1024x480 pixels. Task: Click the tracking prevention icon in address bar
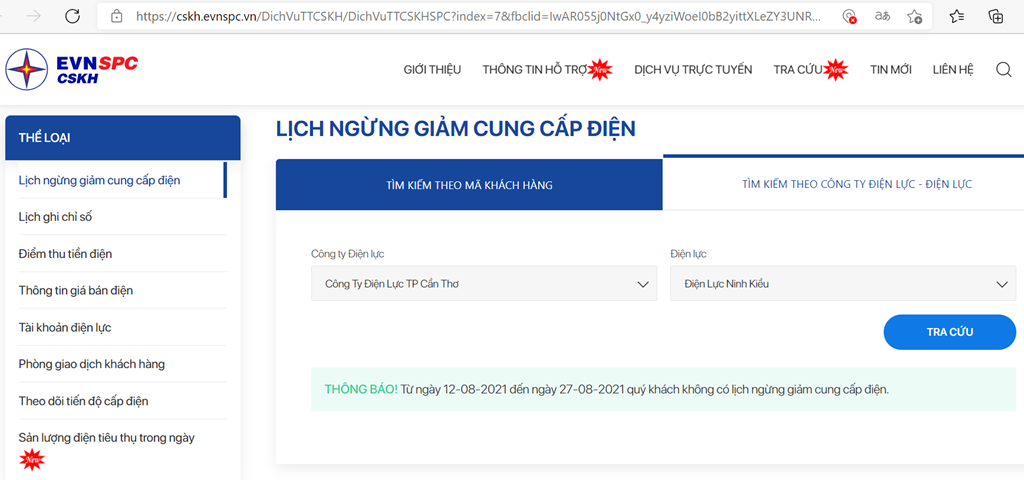point(849,16)
